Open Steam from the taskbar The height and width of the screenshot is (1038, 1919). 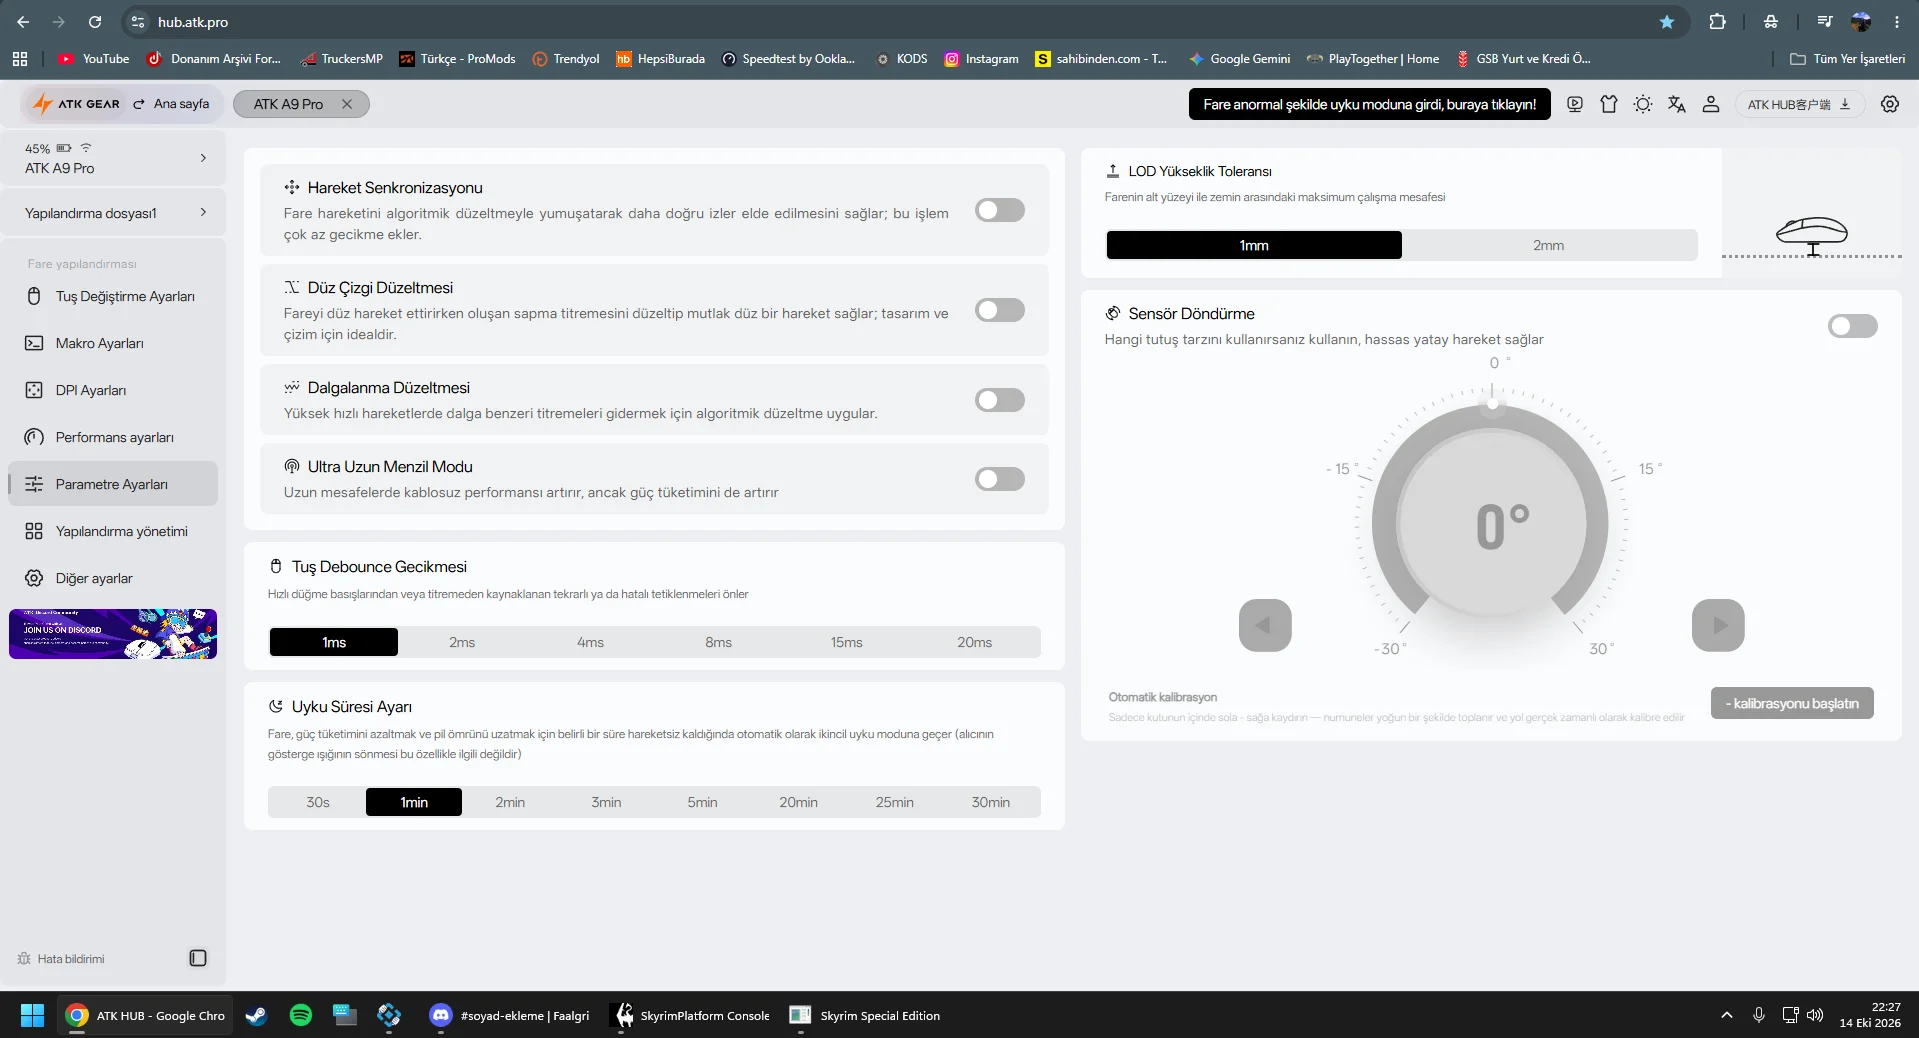coord(257,1016)
